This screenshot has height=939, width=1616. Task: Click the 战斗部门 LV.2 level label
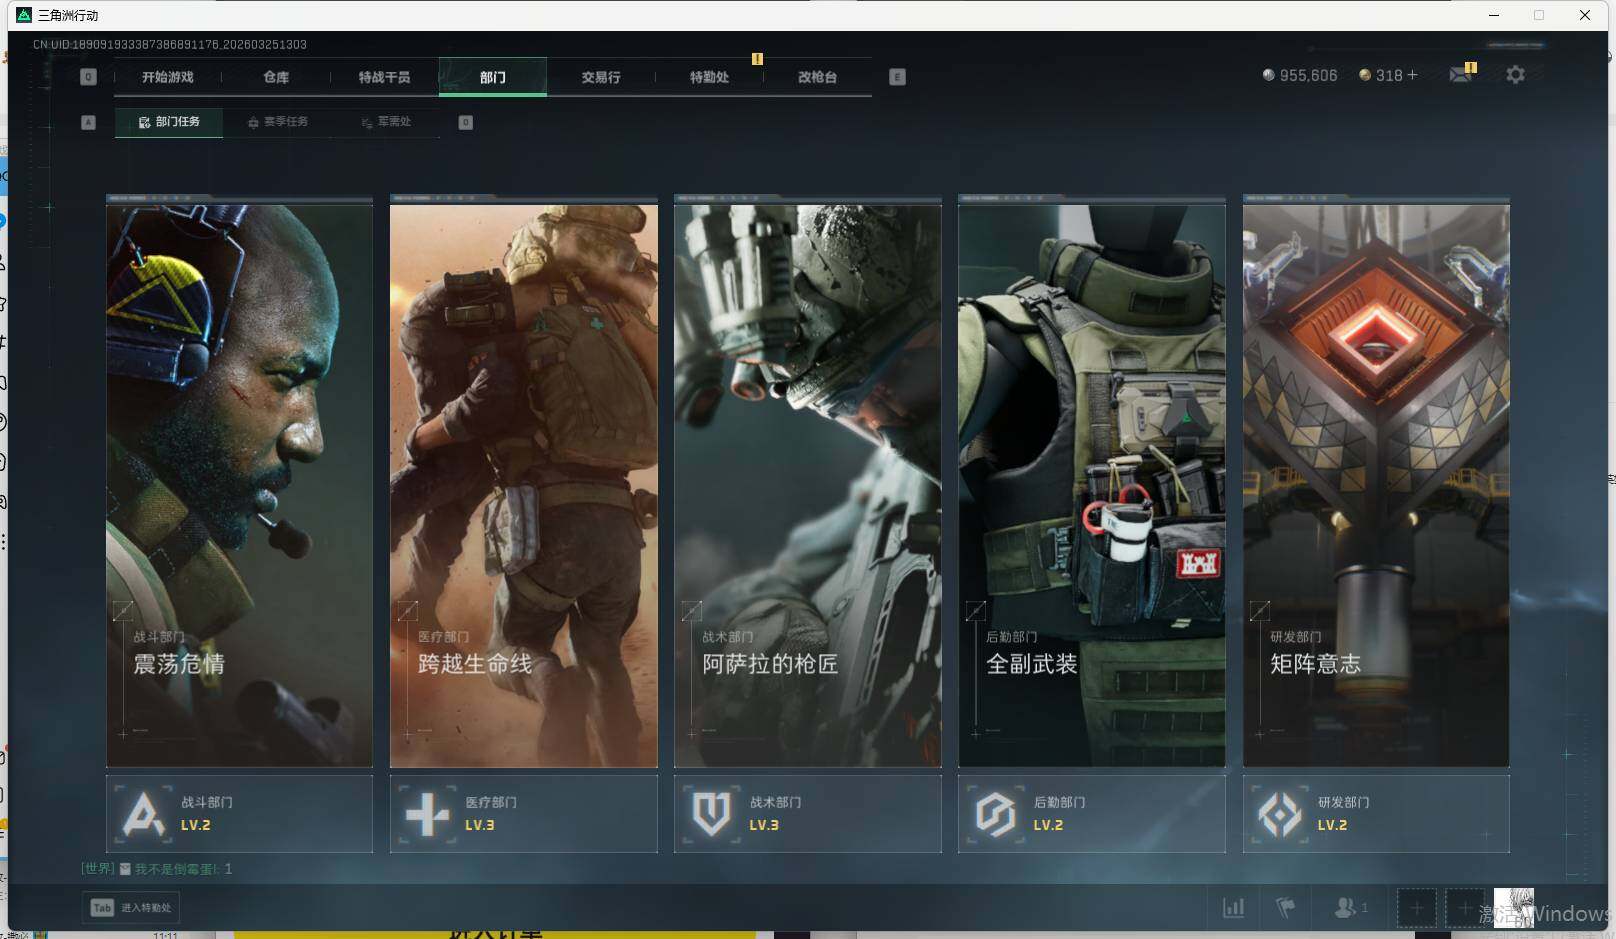(x=196, y=826)
